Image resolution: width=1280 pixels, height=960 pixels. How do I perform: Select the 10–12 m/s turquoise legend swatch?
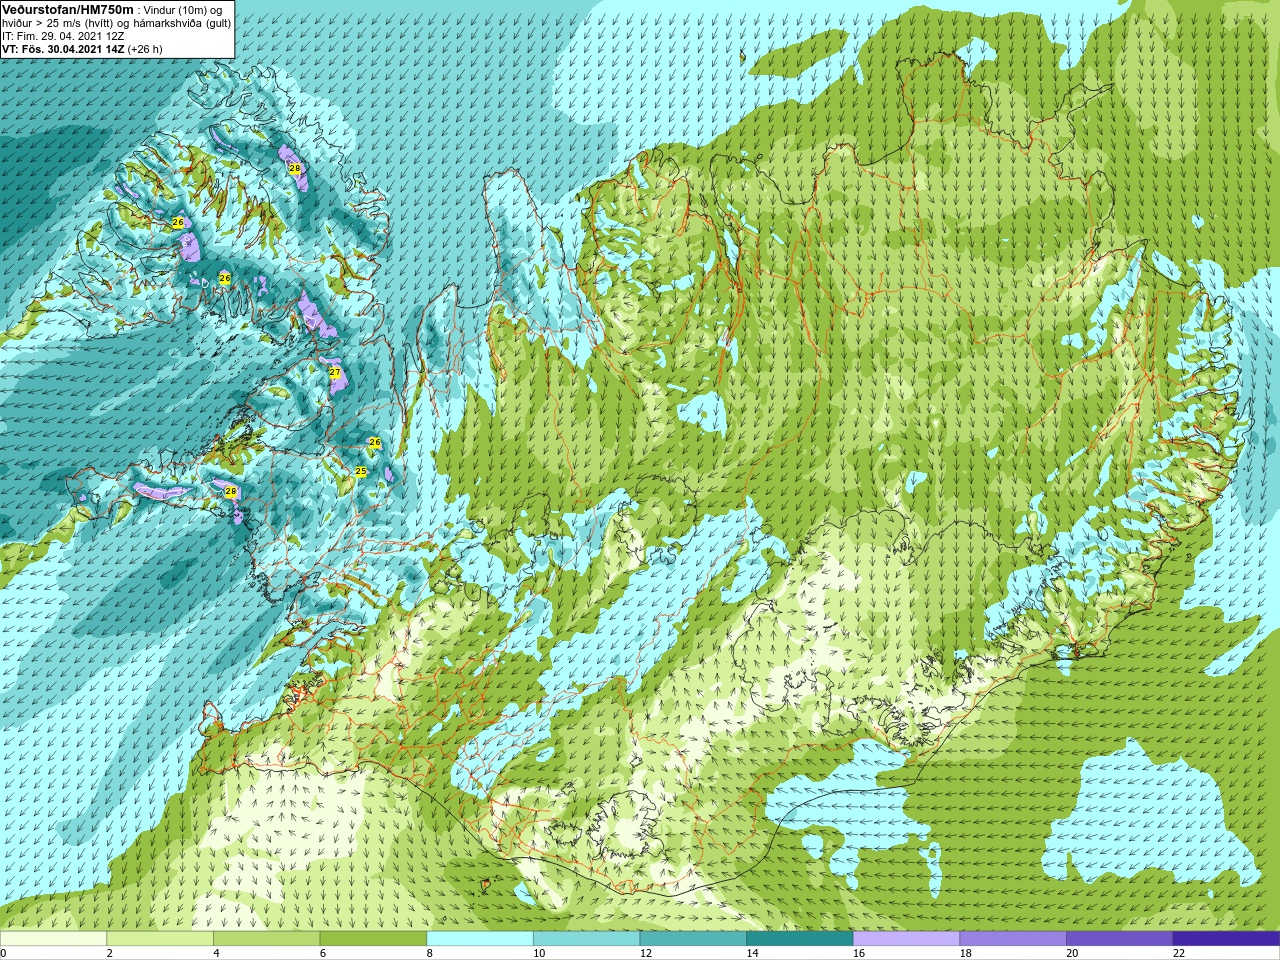click(x=586, y=939)
